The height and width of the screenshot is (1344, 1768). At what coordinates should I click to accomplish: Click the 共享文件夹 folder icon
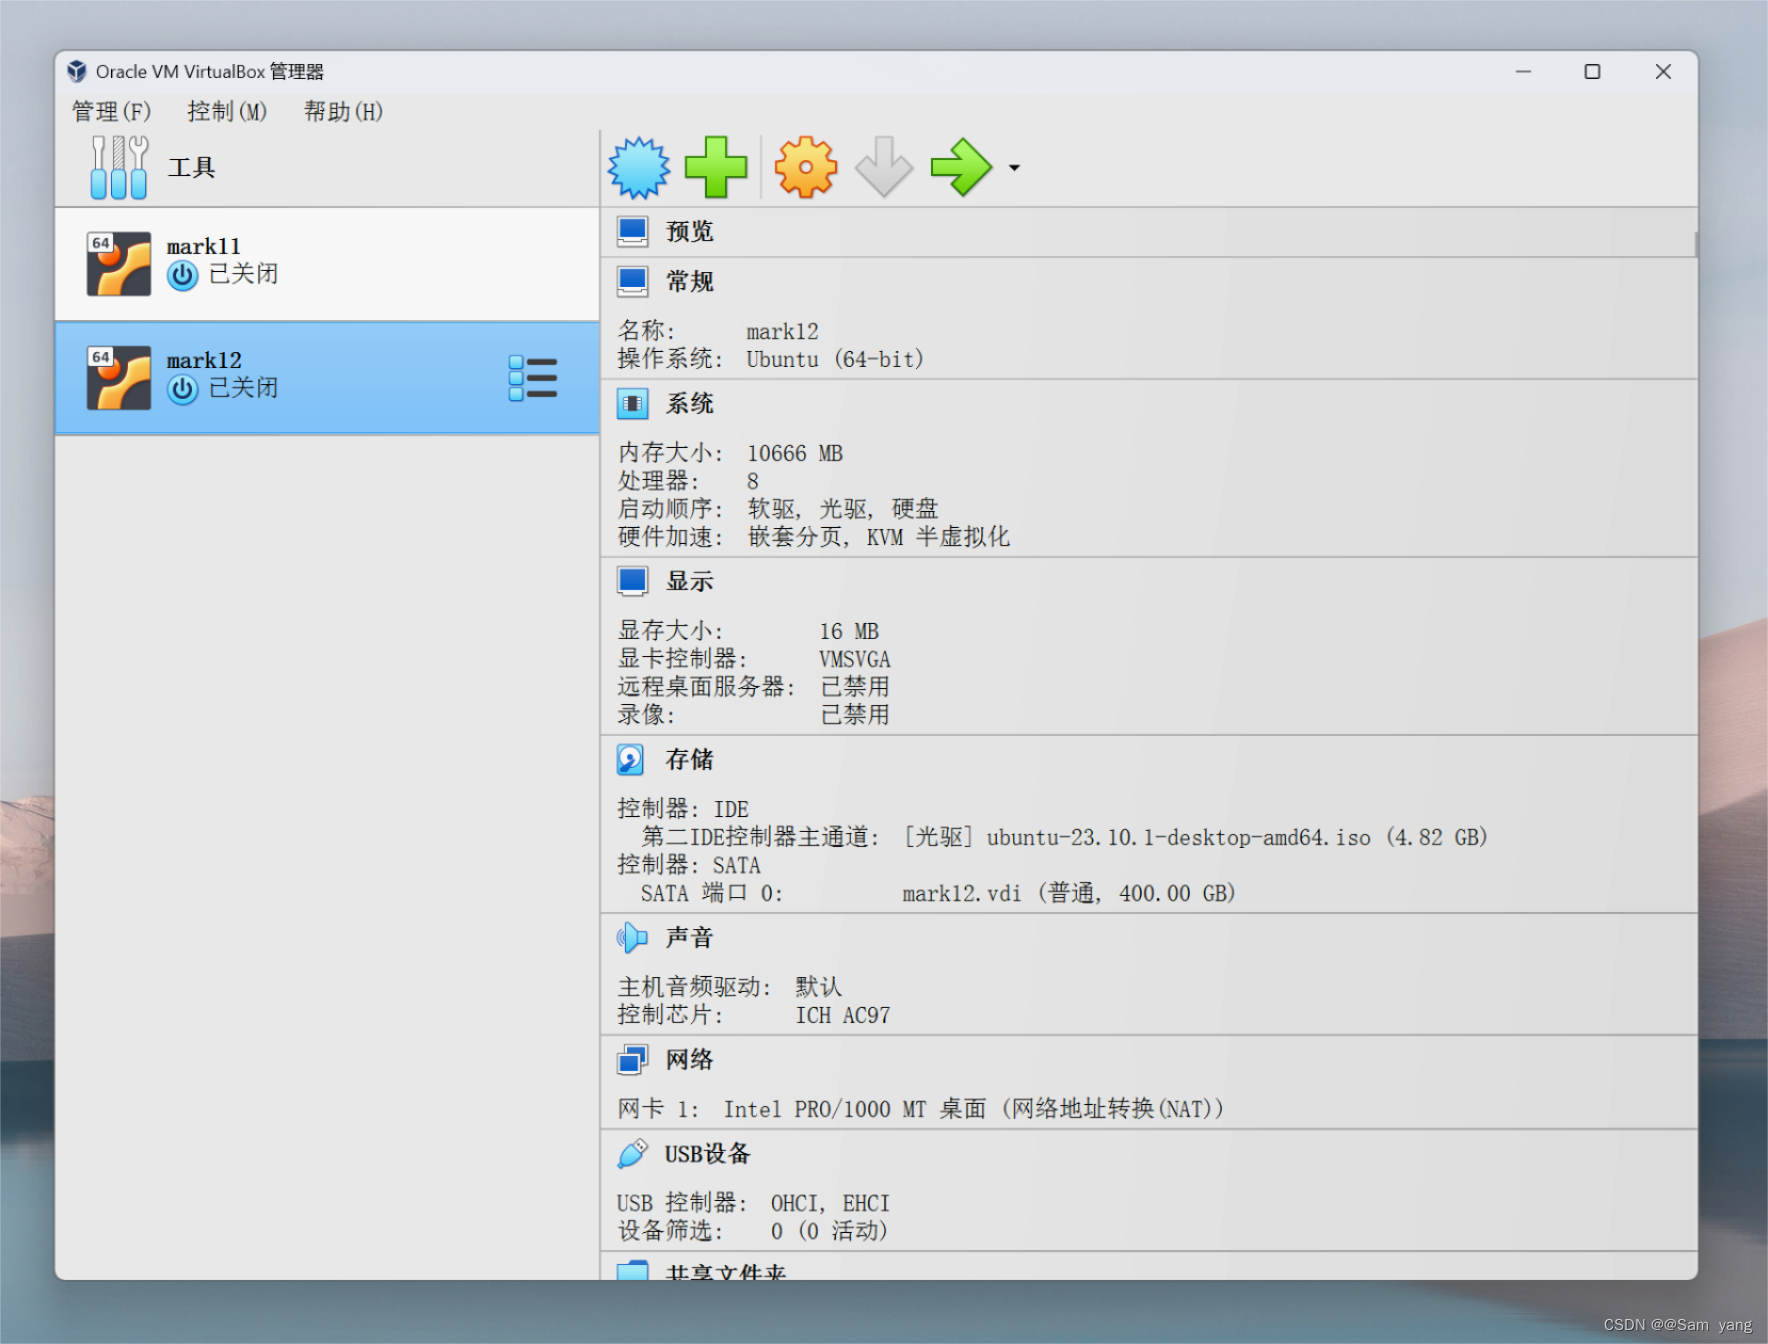pos(632,1271)
